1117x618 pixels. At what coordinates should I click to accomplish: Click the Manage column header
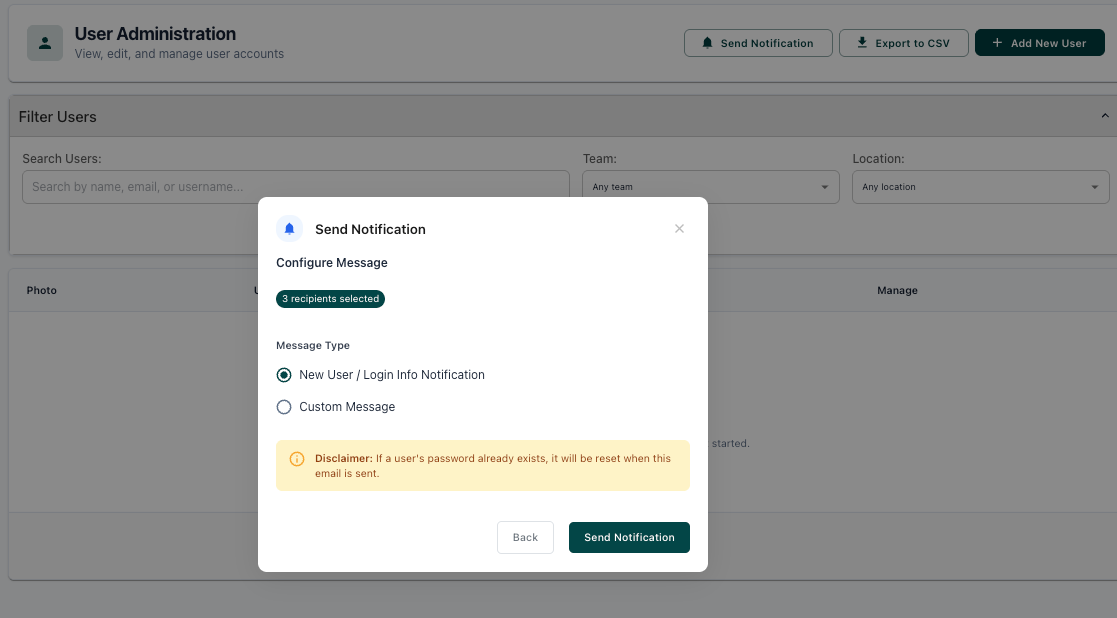point(897,290)
